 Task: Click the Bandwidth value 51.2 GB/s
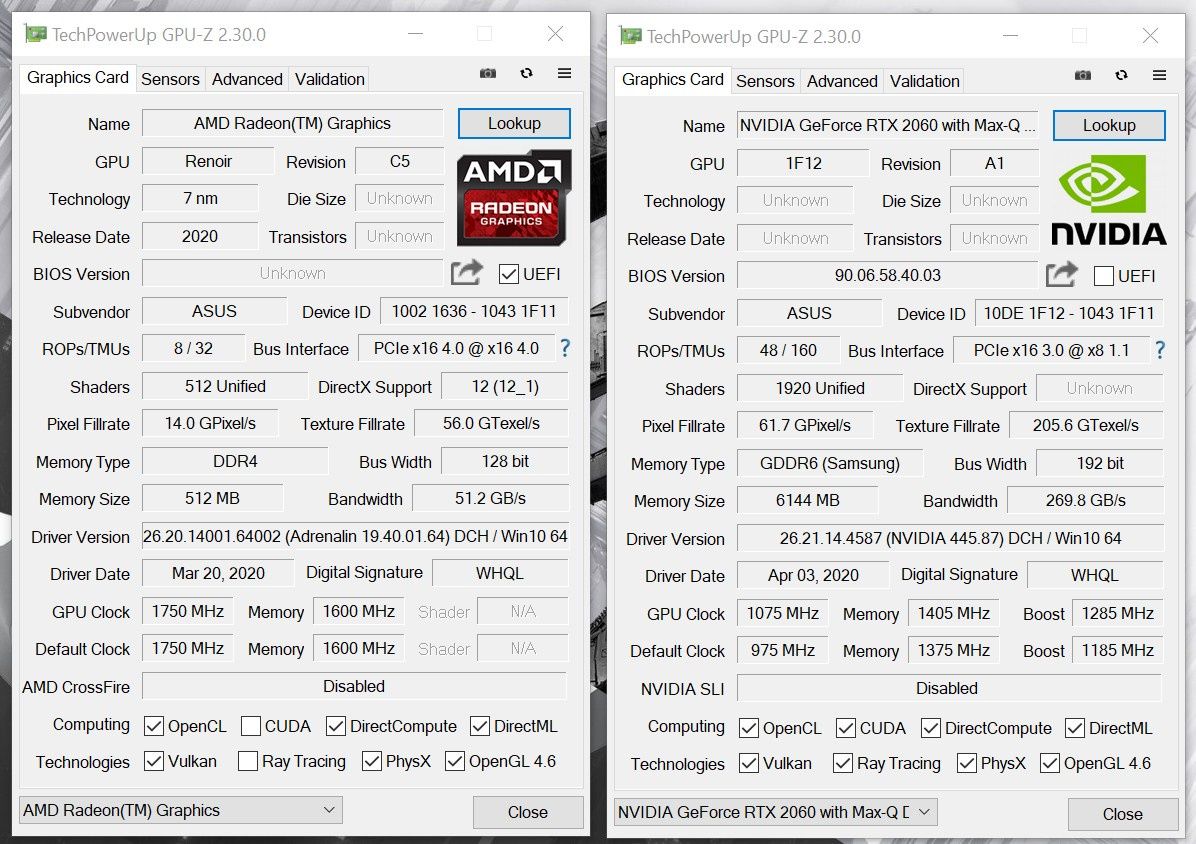(490, 498)
